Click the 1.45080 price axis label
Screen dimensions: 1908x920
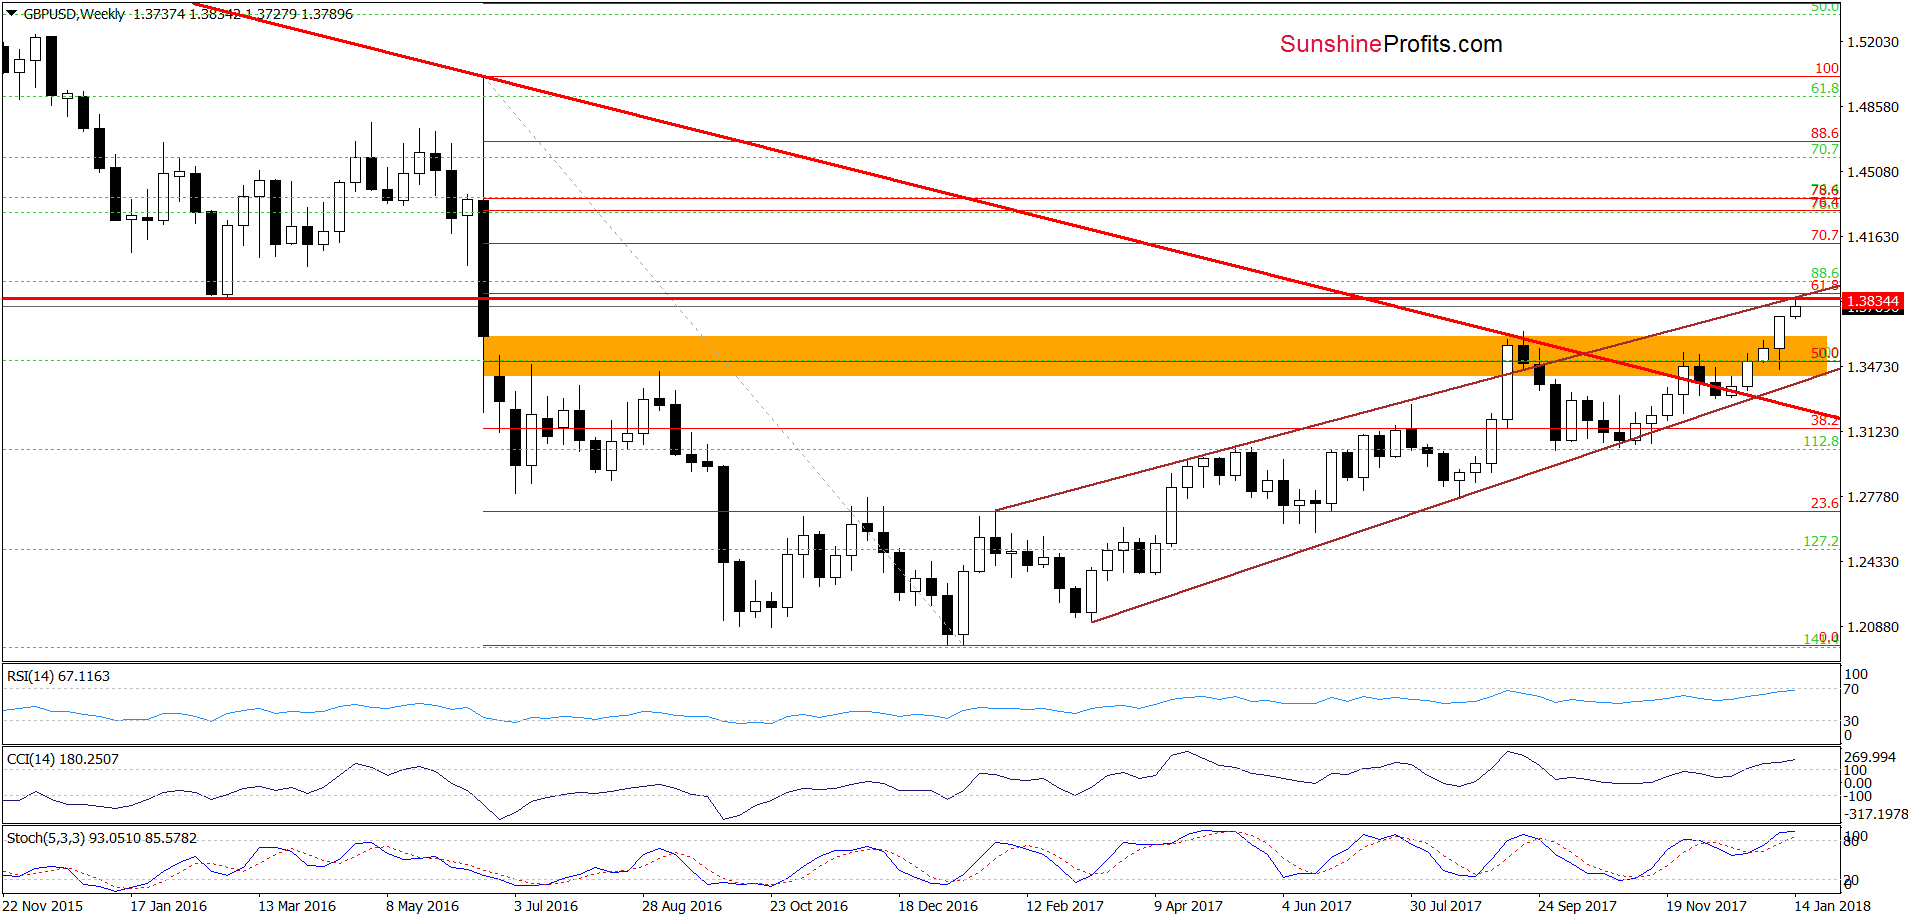click(1872, 172)
